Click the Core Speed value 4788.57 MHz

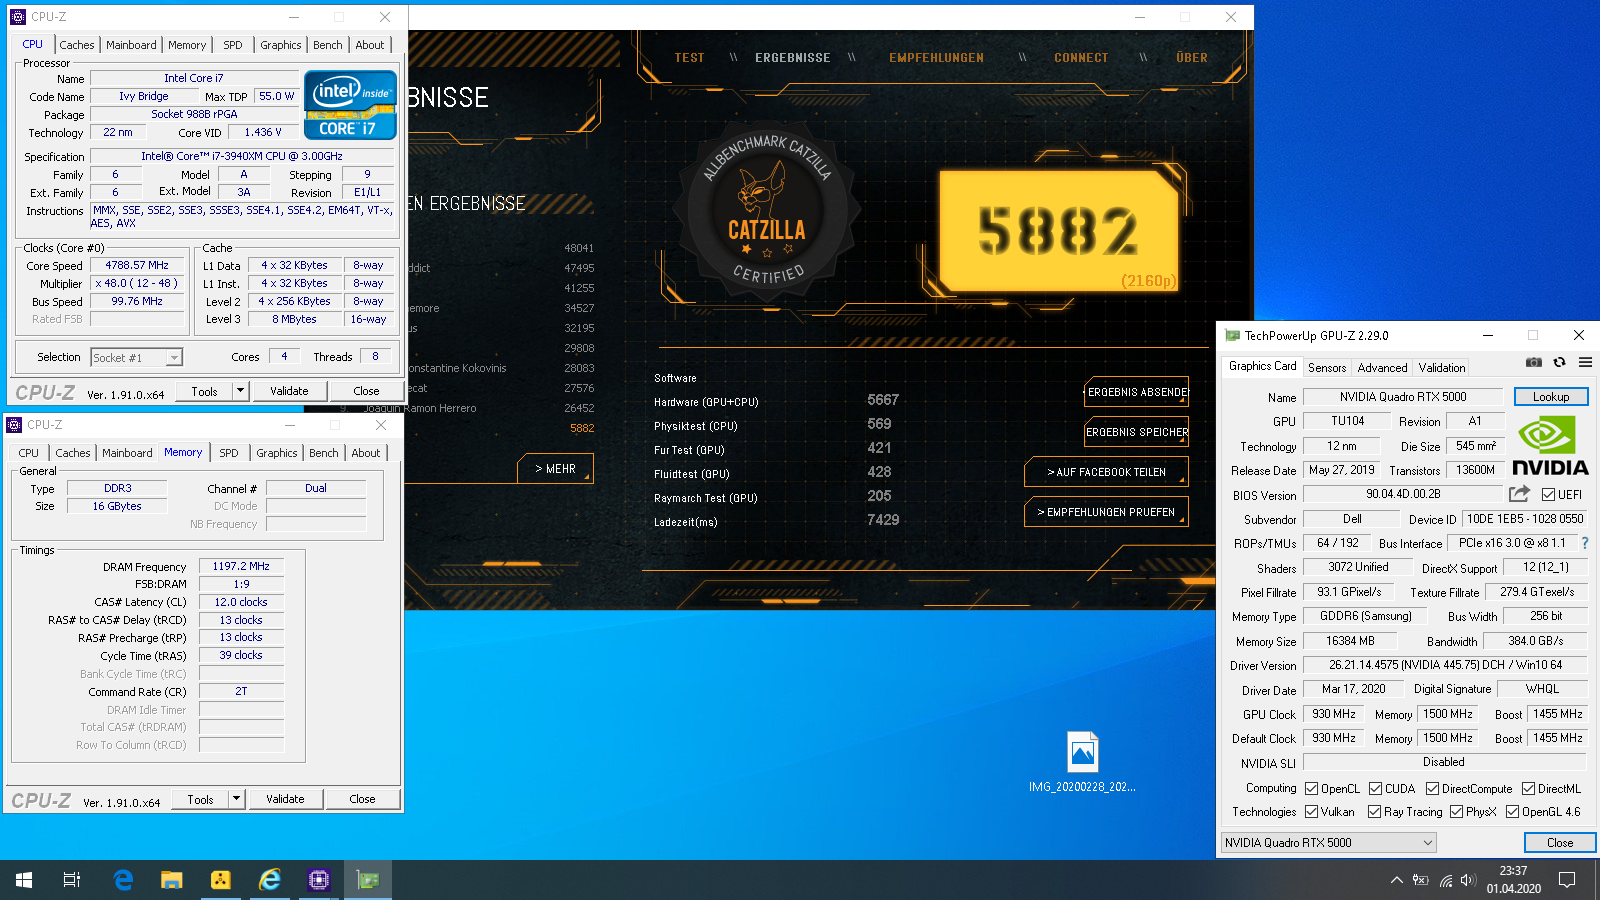[x=137, y=265]
